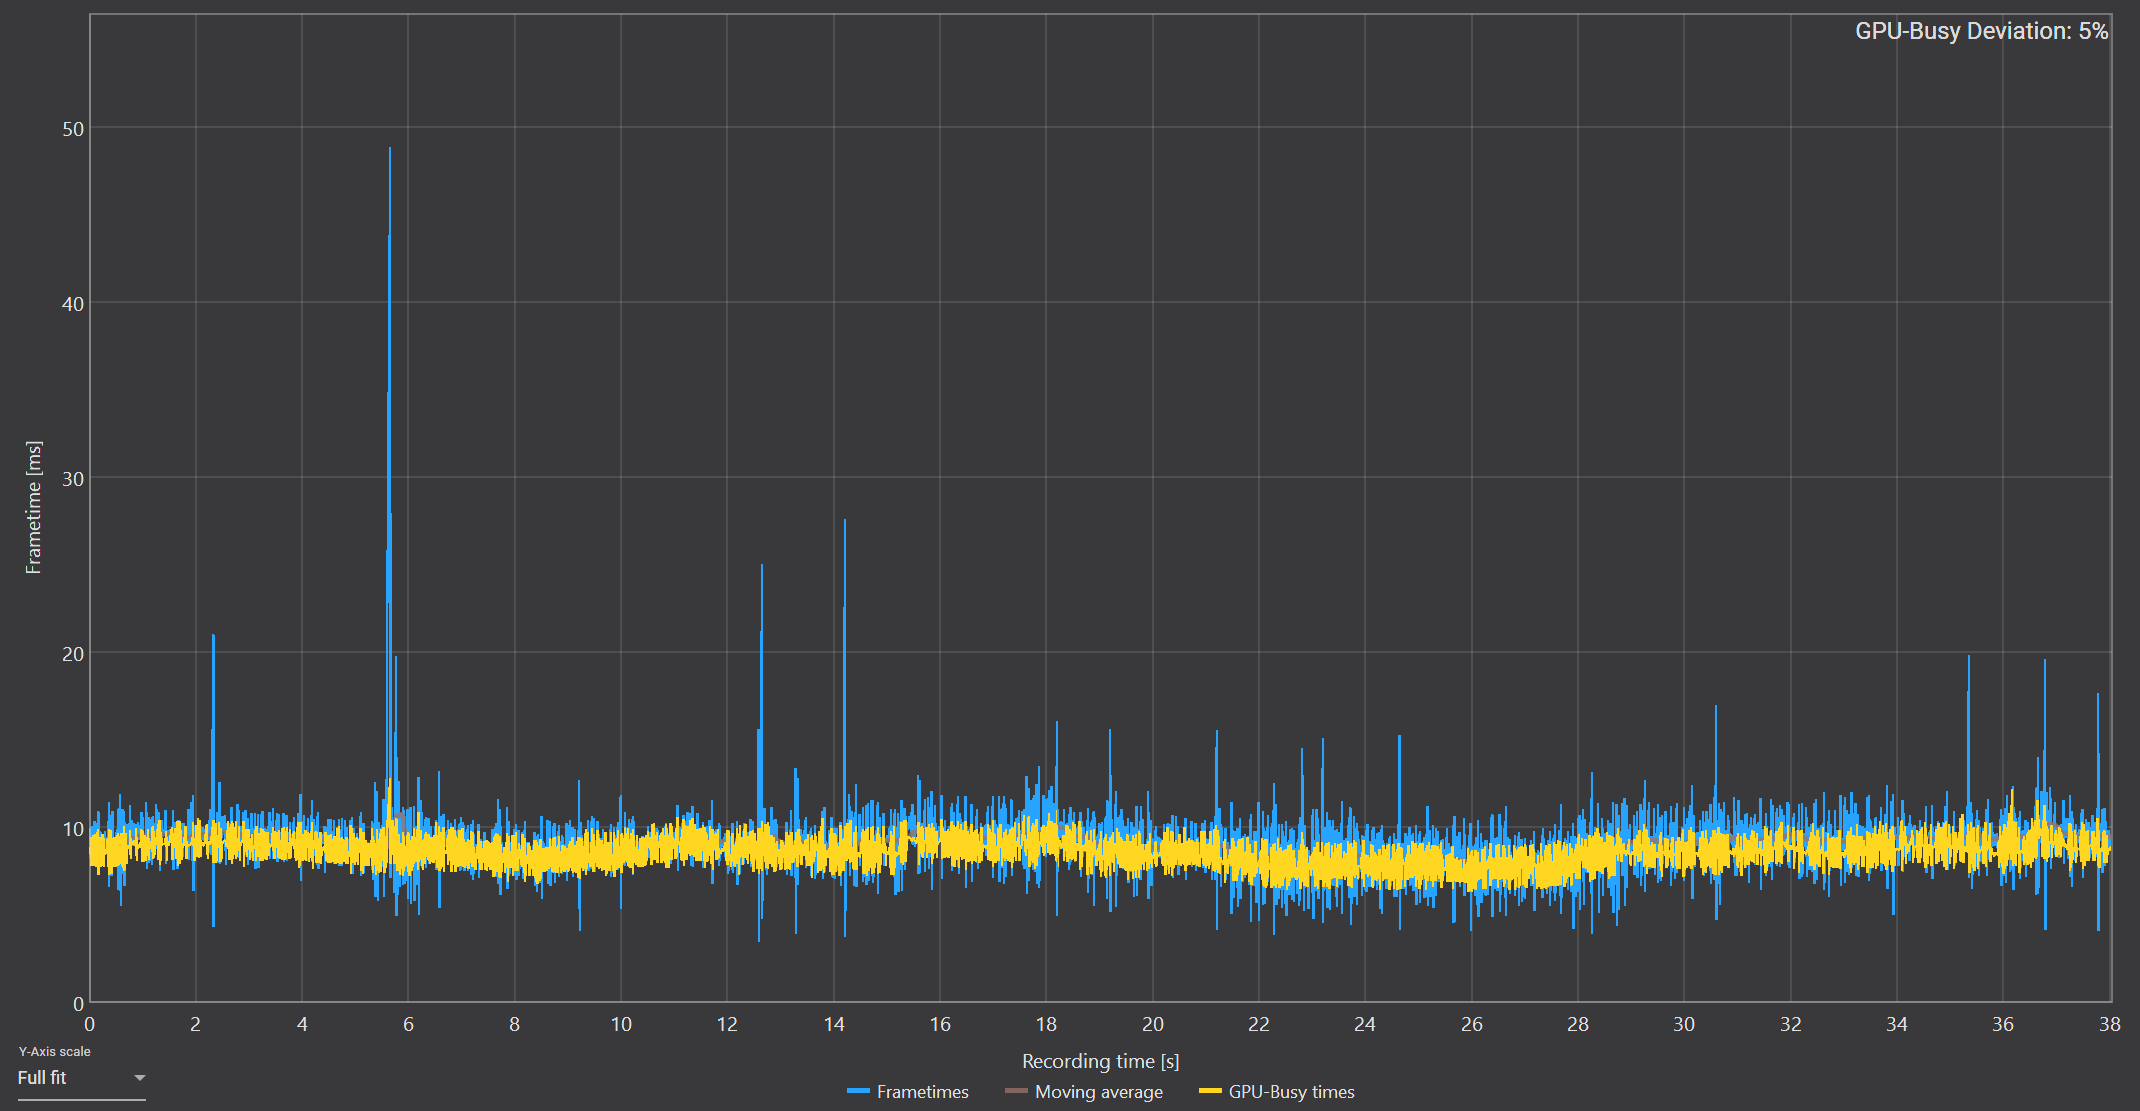This screenshot has height=1111, width=2140.
Task: Toggle the Moving average legend series
Action: 1084,1092
